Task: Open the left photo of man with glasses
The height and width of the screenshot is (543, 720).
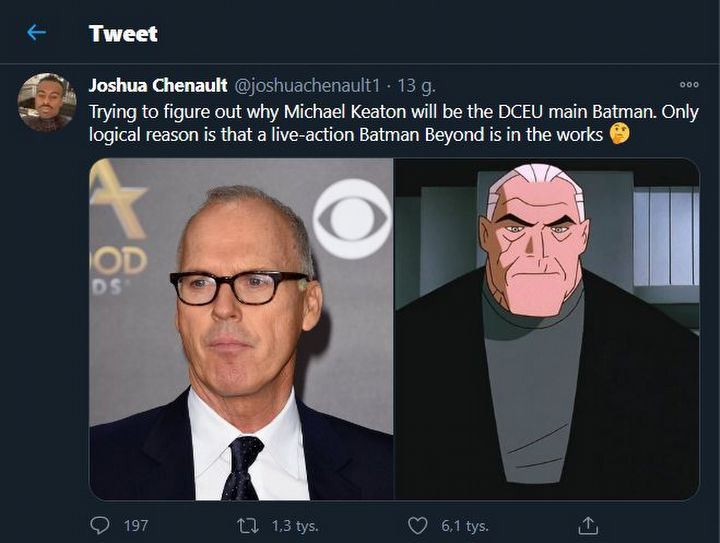Action: [241, 328]
